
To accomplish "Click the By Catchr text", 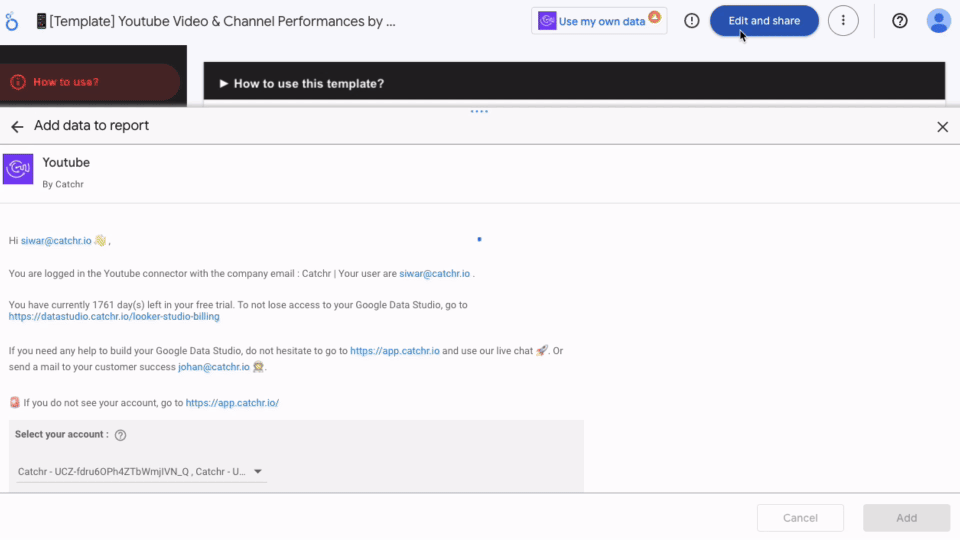I will pos(63,184).
